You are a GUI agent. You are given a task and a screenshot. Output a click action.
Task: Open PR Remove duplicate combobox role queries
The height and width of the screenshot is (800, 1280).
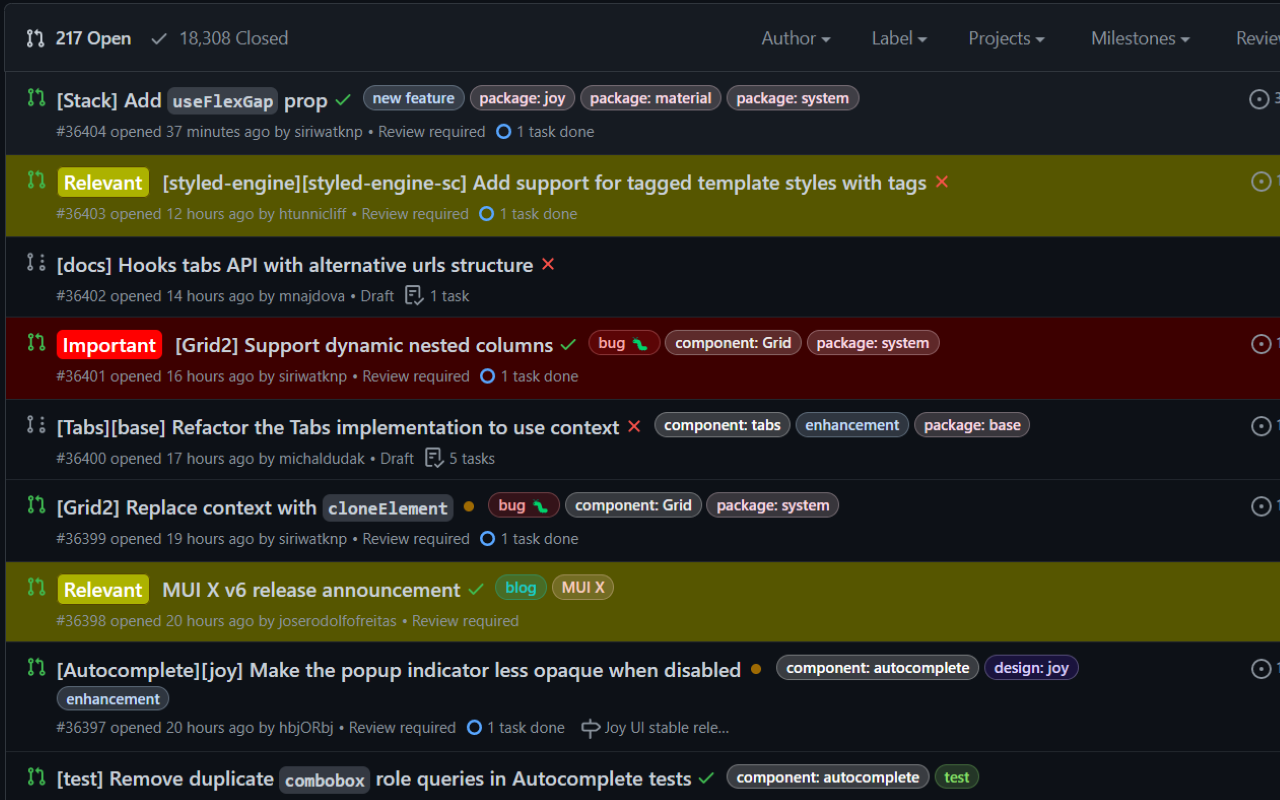[x=374, y=778]
